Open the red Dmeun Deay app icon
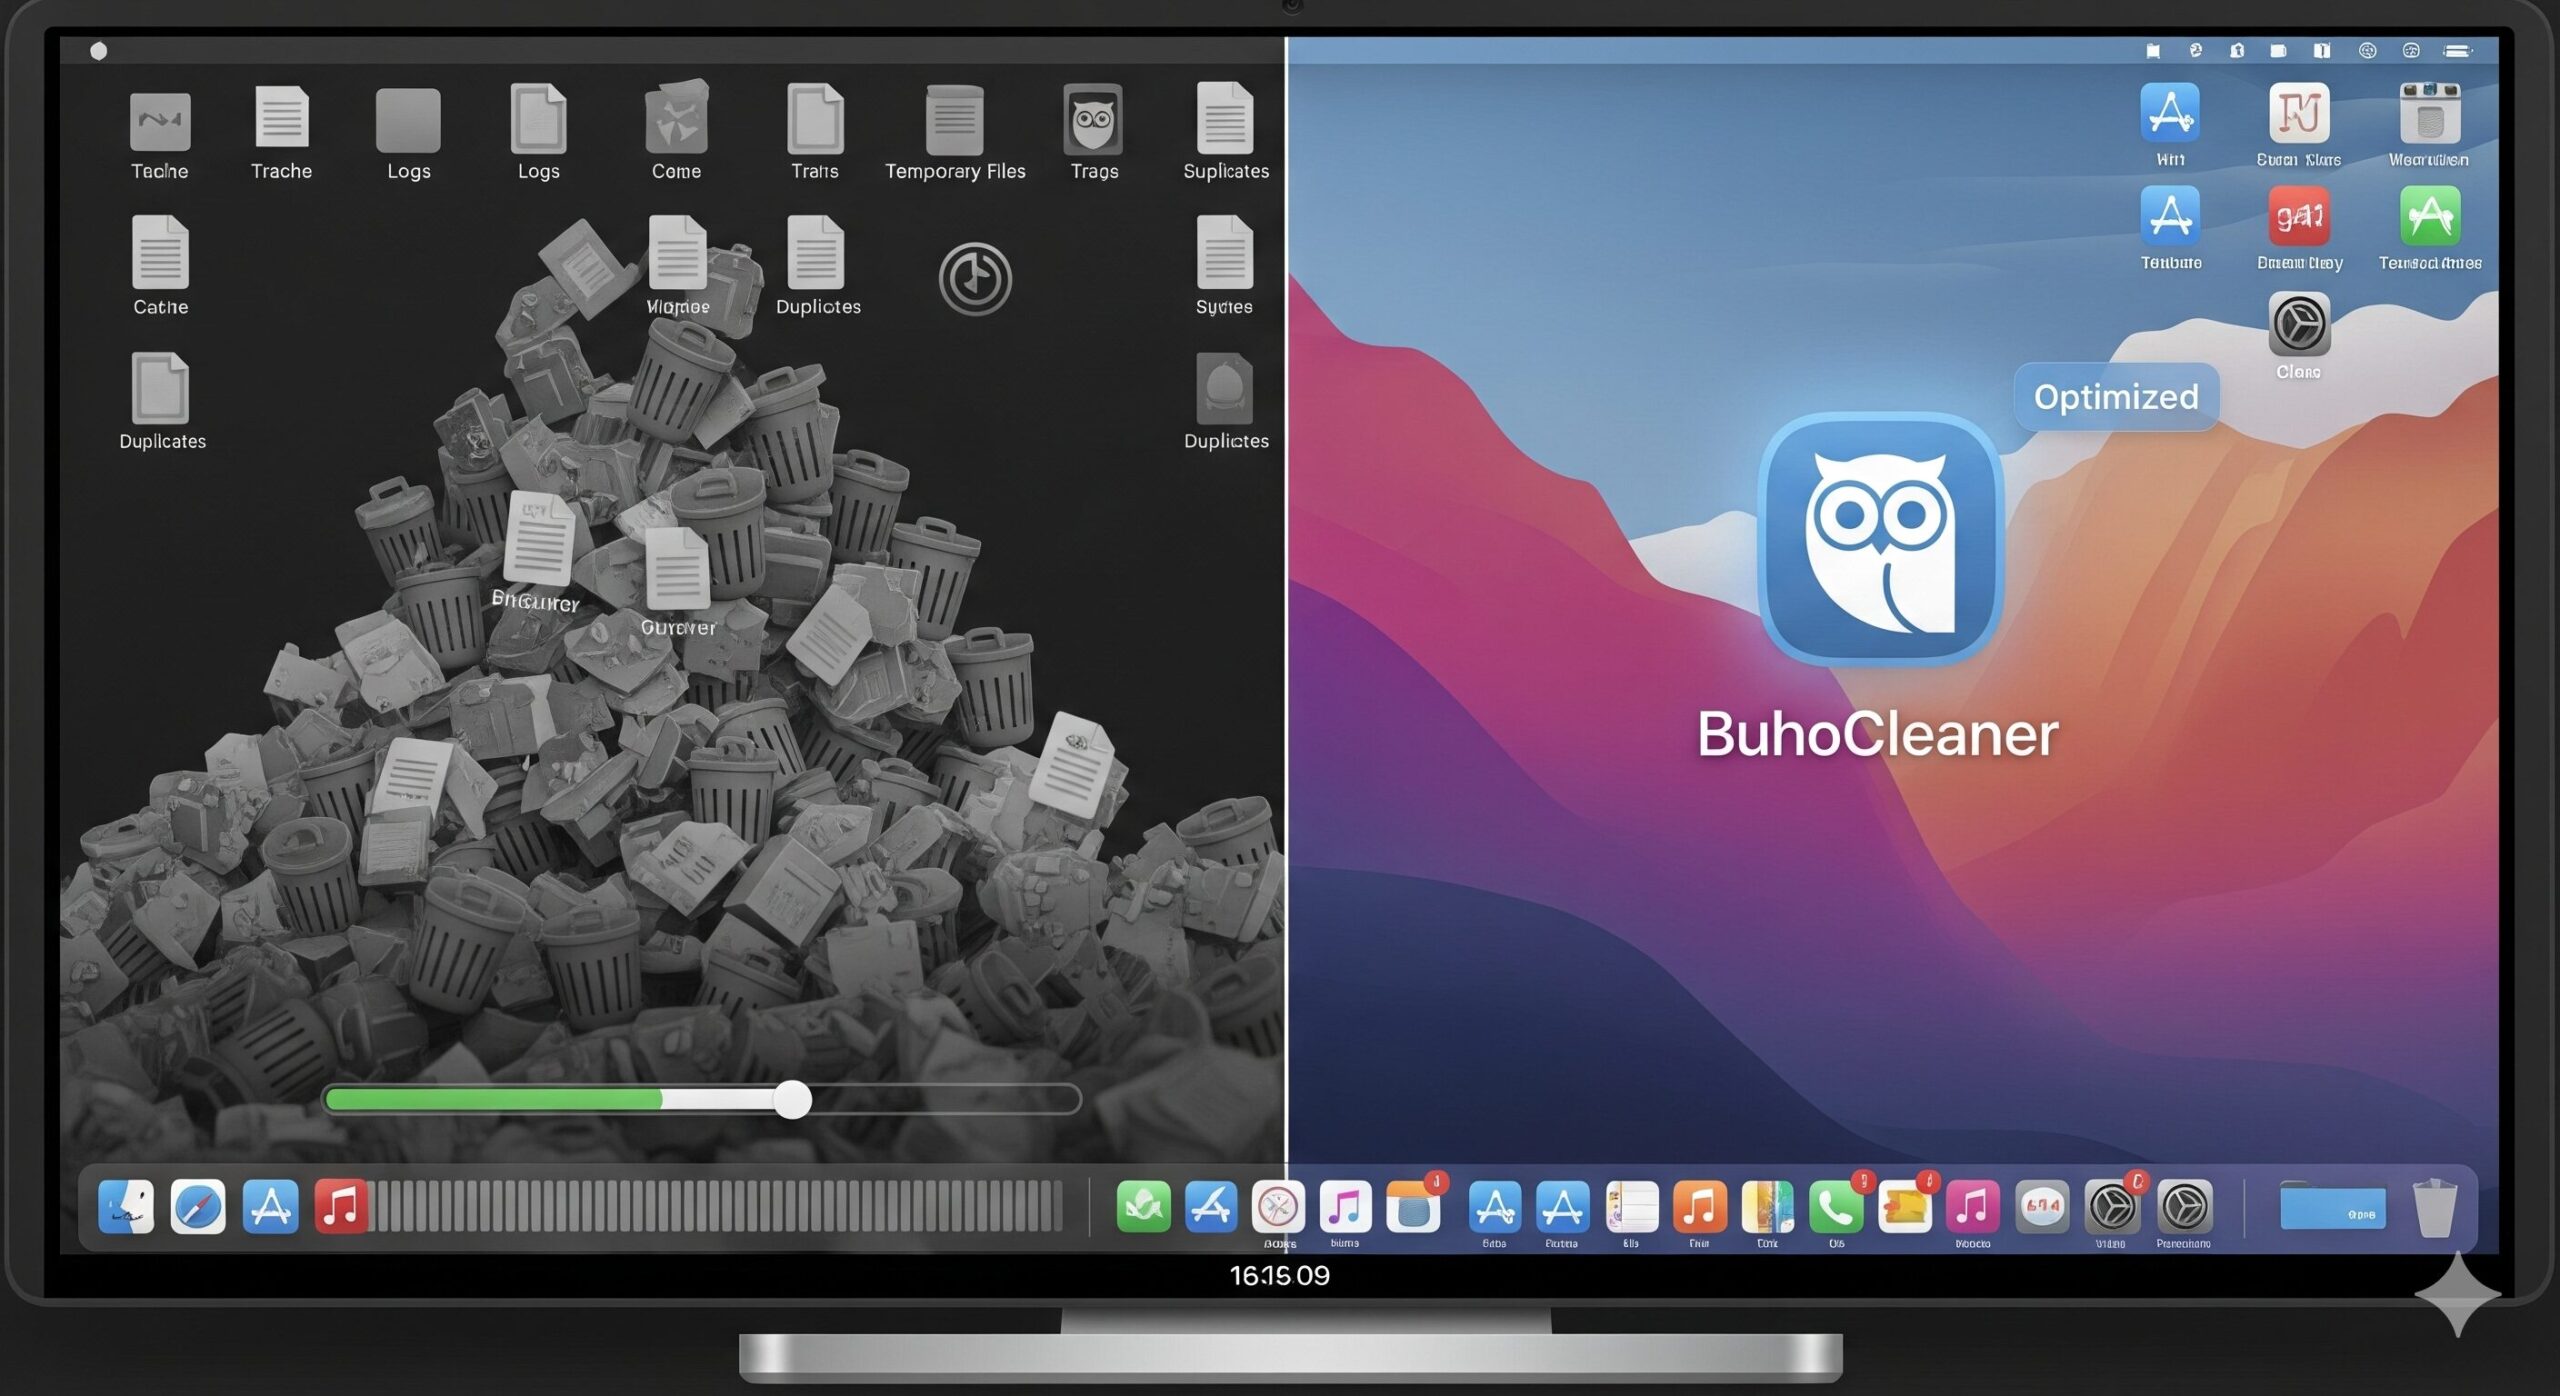Screen dimensions: 2560x1396 [x=2299, y=216]
